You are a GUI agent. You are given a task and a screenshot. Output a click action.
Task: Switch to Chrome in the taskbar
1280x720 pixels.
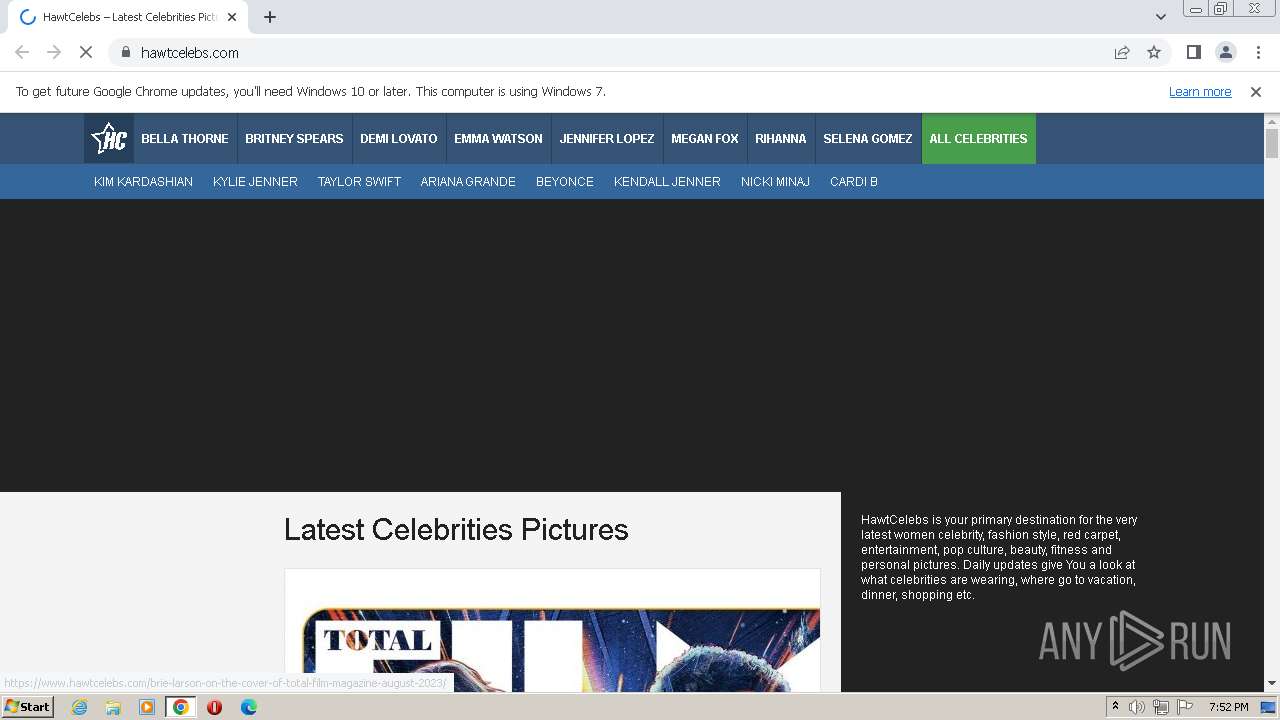pos(181,707)
